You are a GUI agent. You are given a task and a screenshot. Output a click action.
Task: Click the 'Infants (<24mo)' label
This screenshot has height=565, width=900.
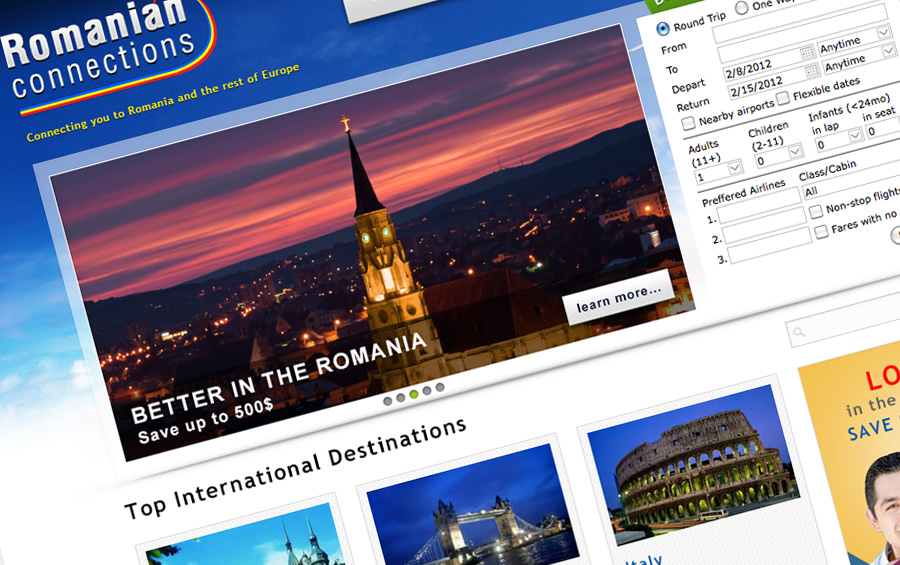click(x=849, y=107)
